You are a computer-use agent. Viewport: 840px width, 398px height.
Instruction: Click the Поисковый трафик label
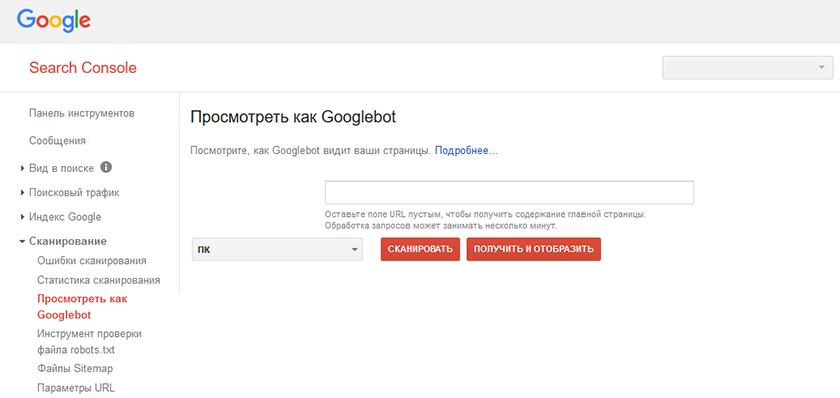coord(74,193)
